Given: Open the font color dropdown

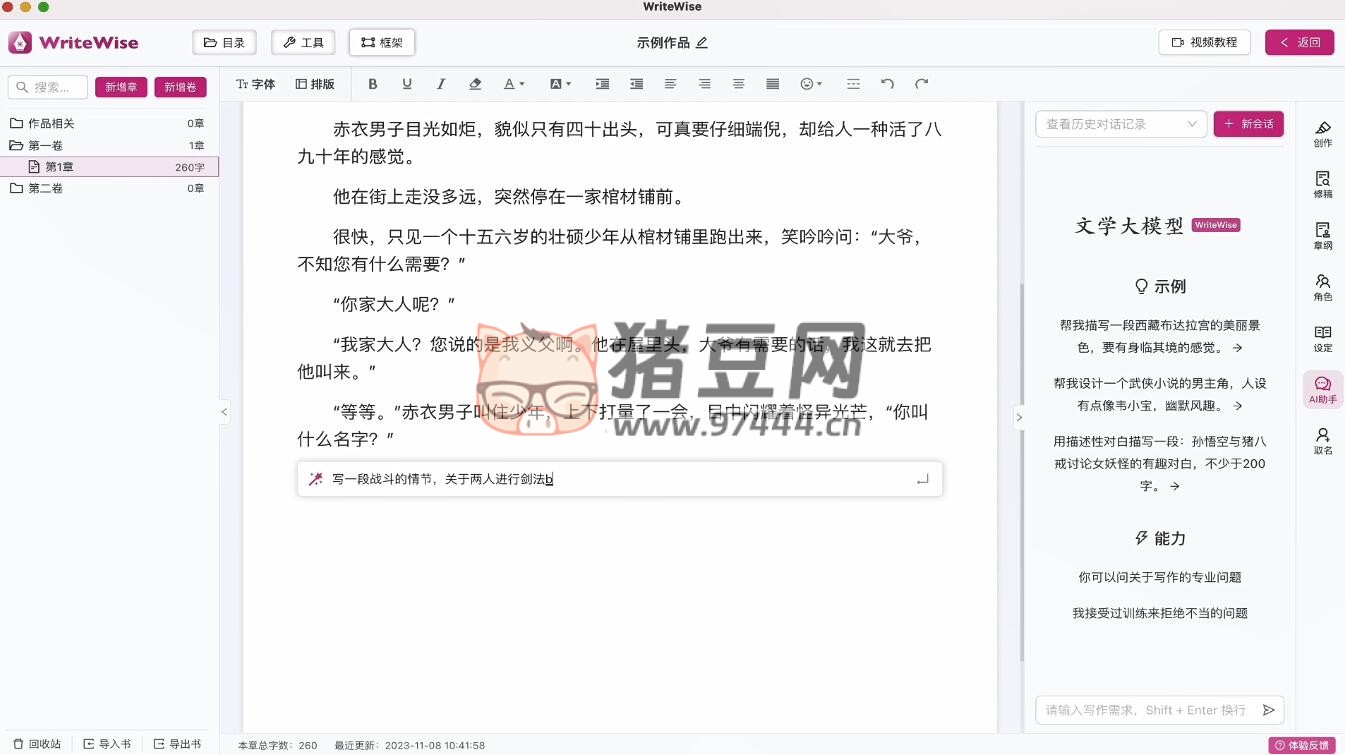Looking at the screenshot, I should click(513, 84).
